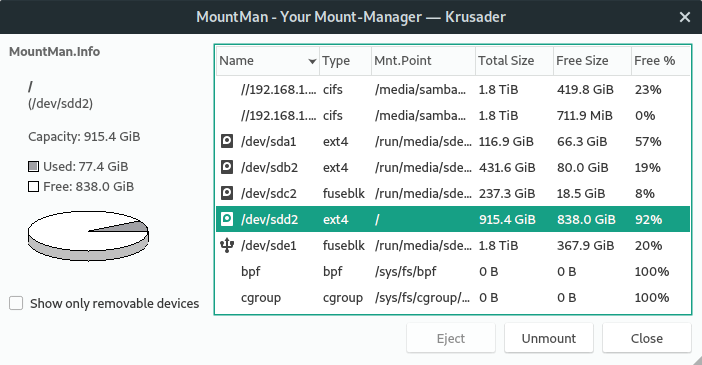The width and height of the screenshot is (702, 365).
Task: Click the Unmount button
Action: point(549,338)
